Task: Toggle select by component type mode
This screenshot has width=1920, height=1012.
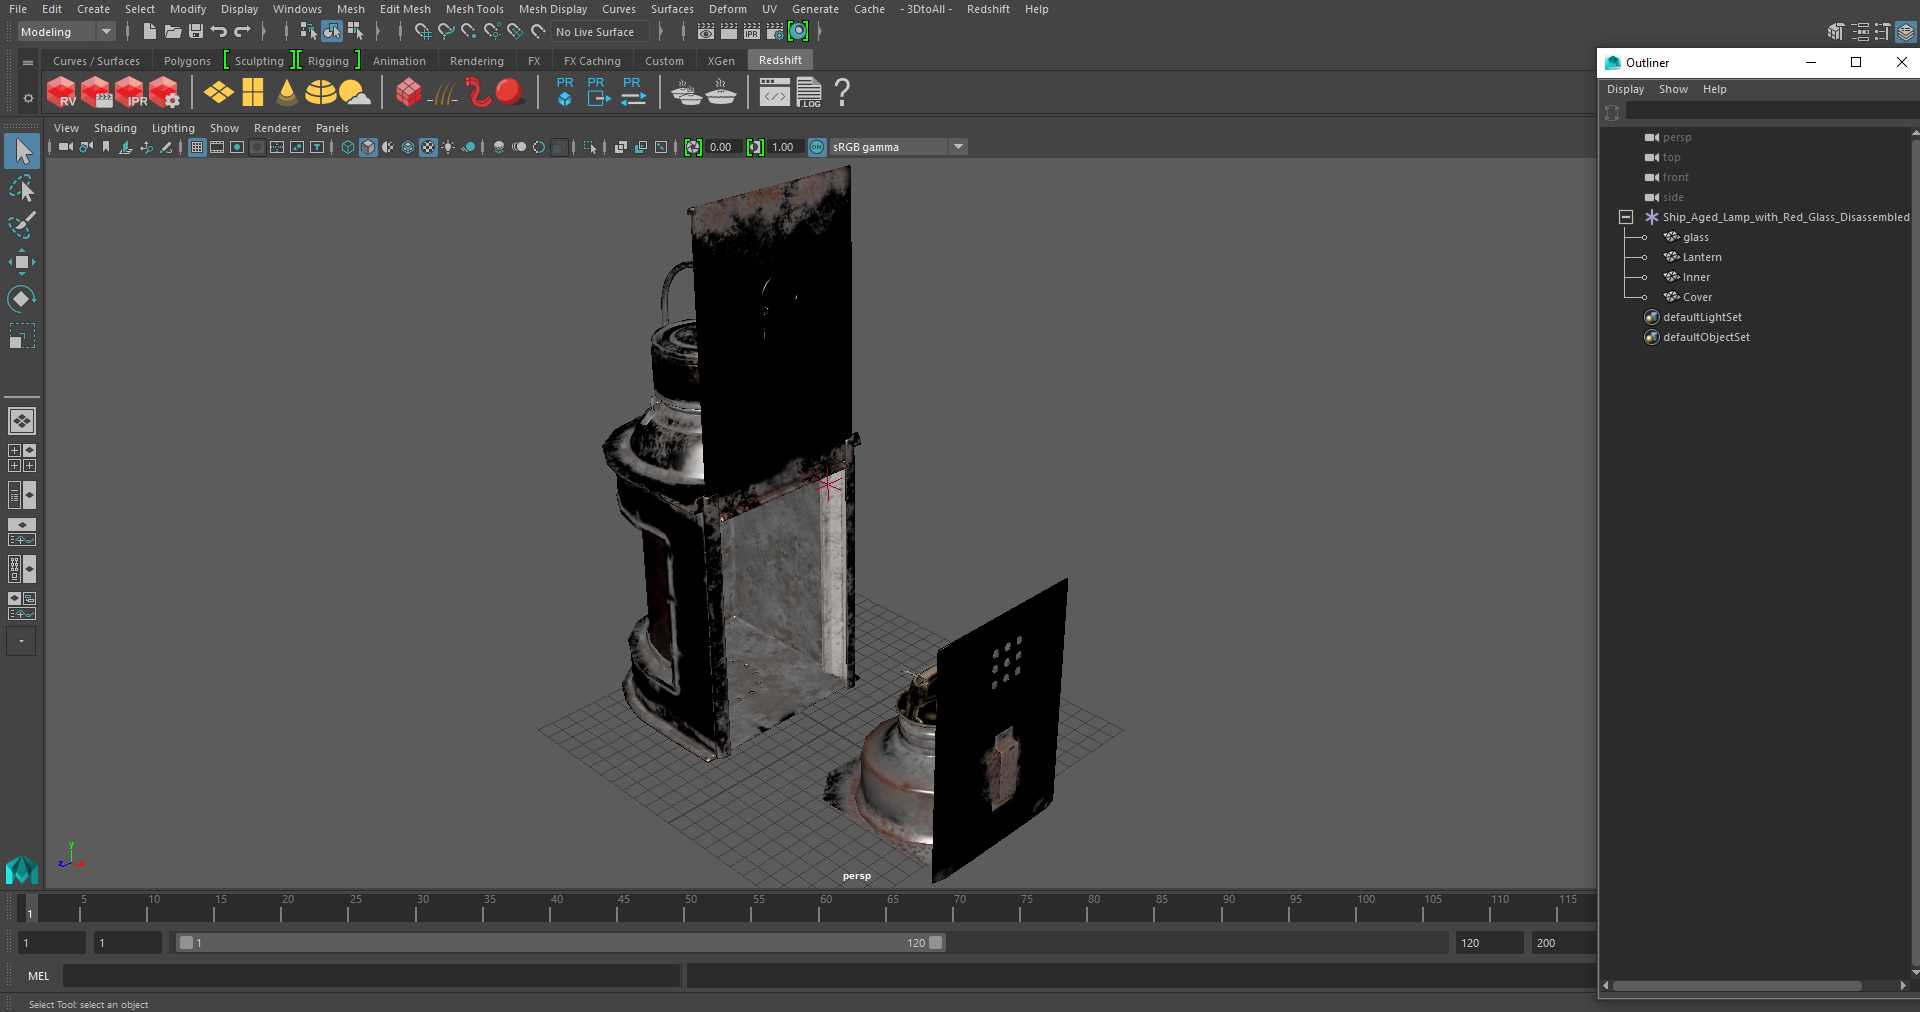Action: (x=355, y=32)
